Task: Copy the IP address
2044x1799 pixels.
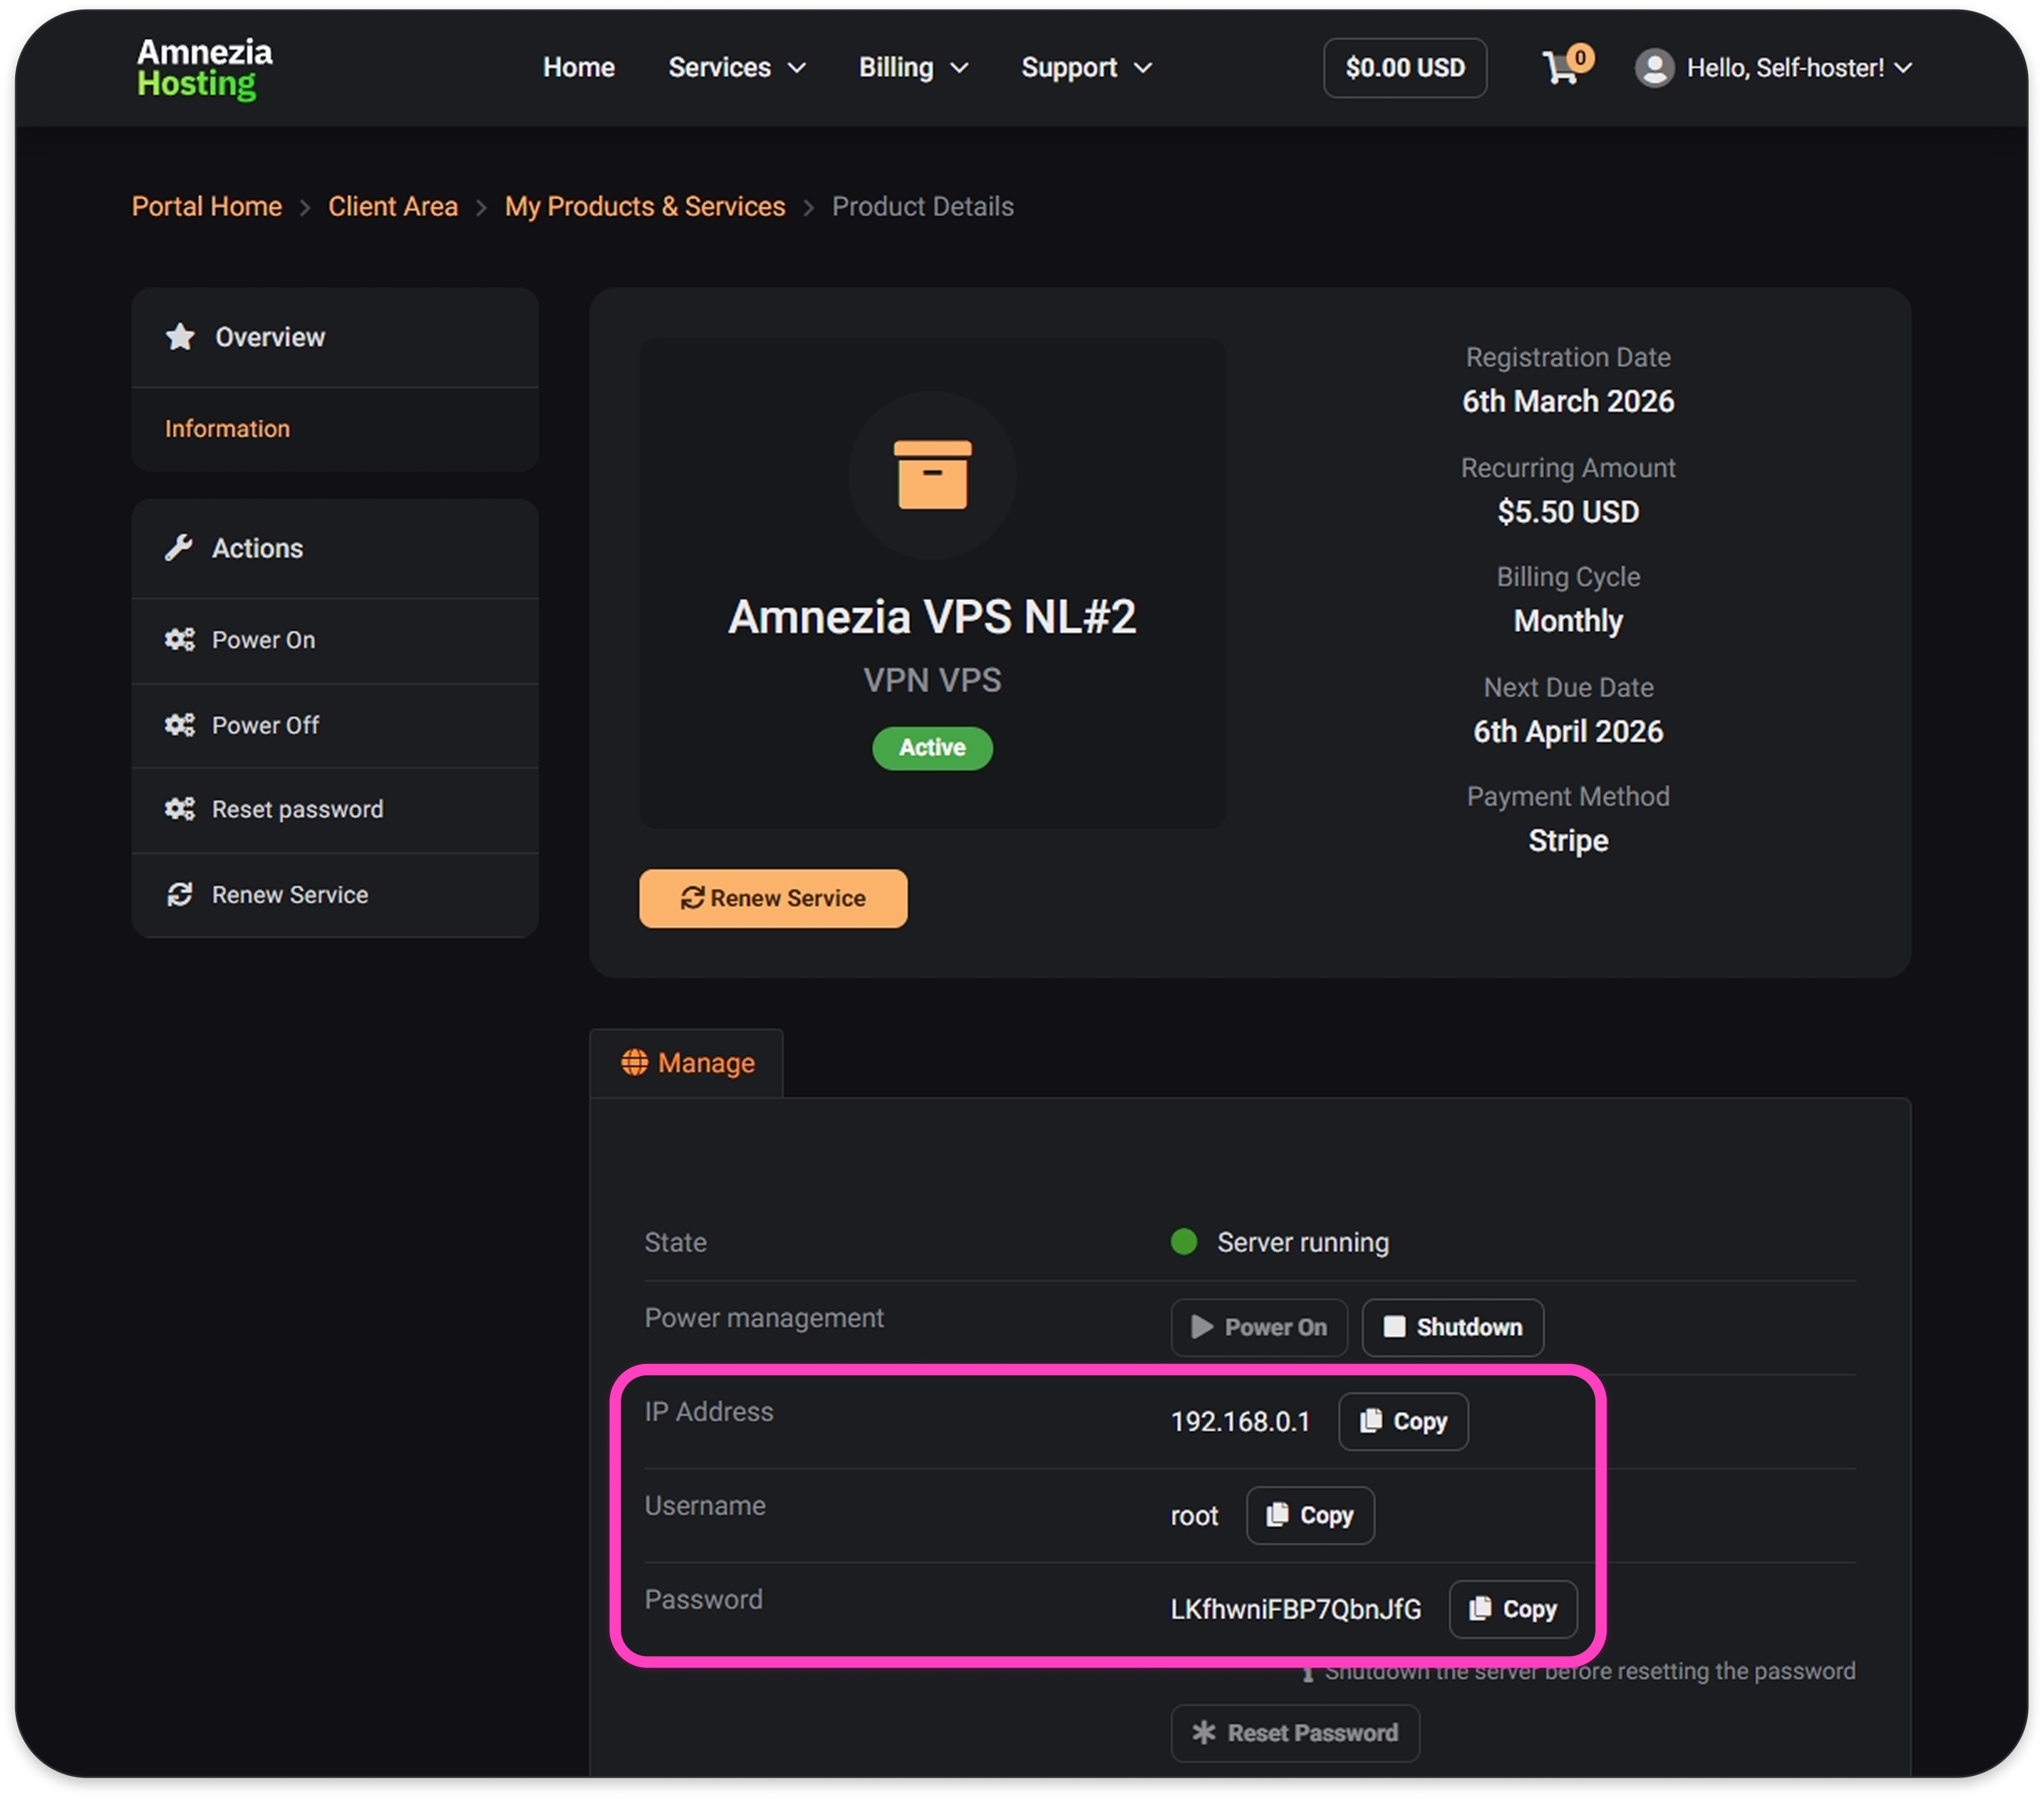Action: pos(1403,1421)
